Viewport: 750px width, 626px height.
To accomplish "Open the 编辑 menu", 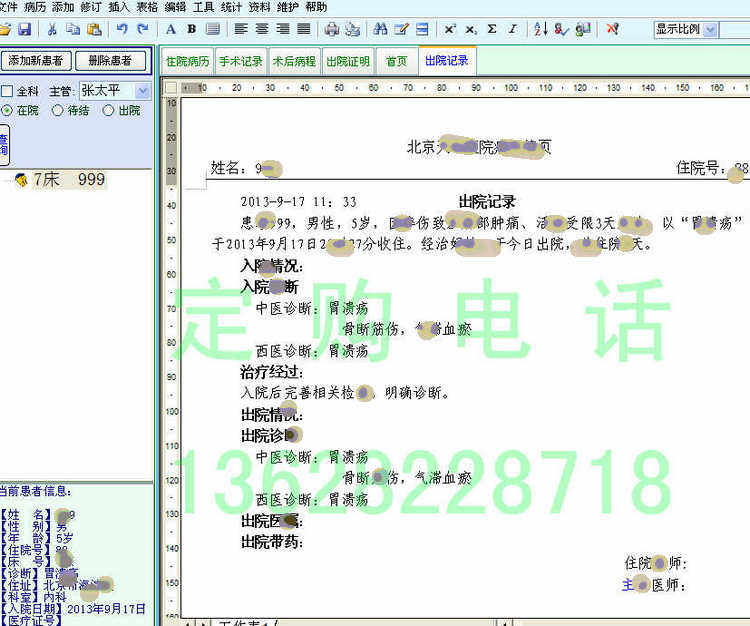I will (x=176, y=7).
